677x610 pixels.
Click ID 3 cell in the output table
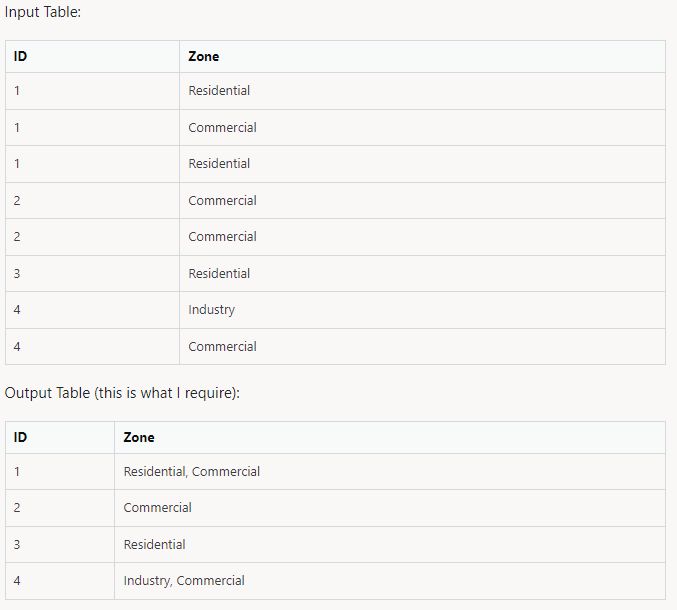pyautogui.click(x=60, y=544)
